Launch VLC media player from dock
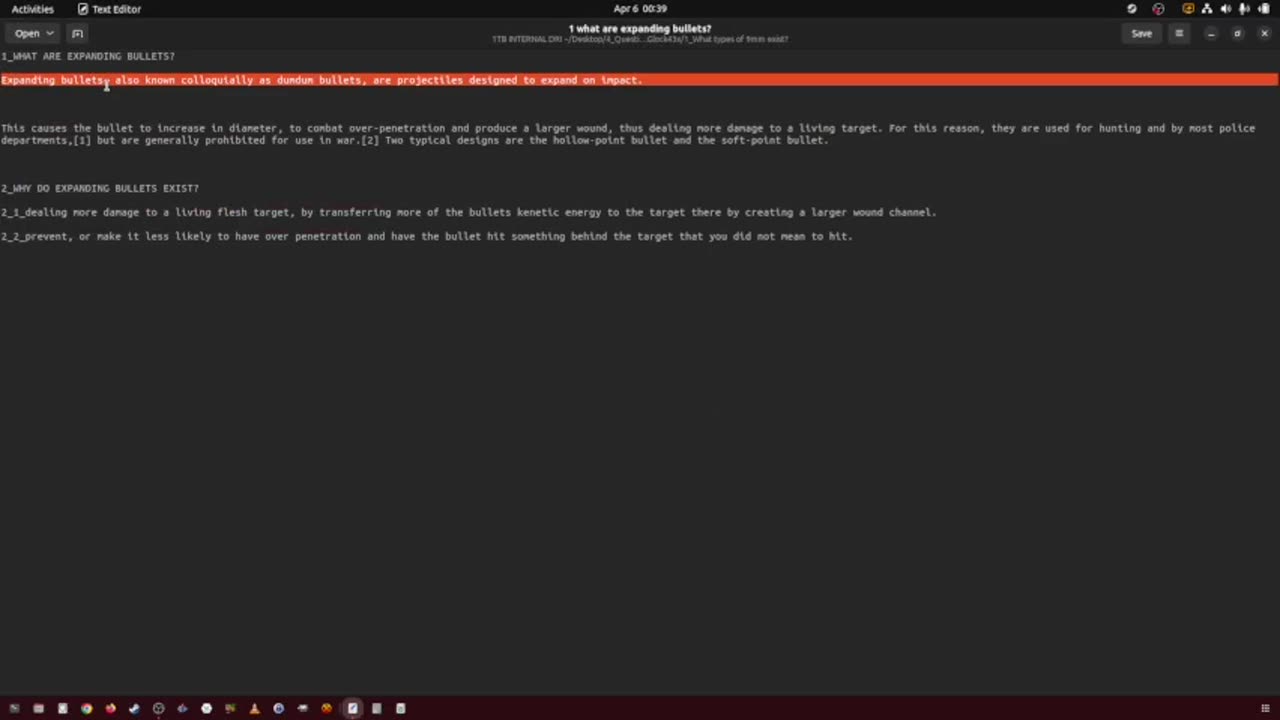1280x720 pixels. tap(254, 708)
